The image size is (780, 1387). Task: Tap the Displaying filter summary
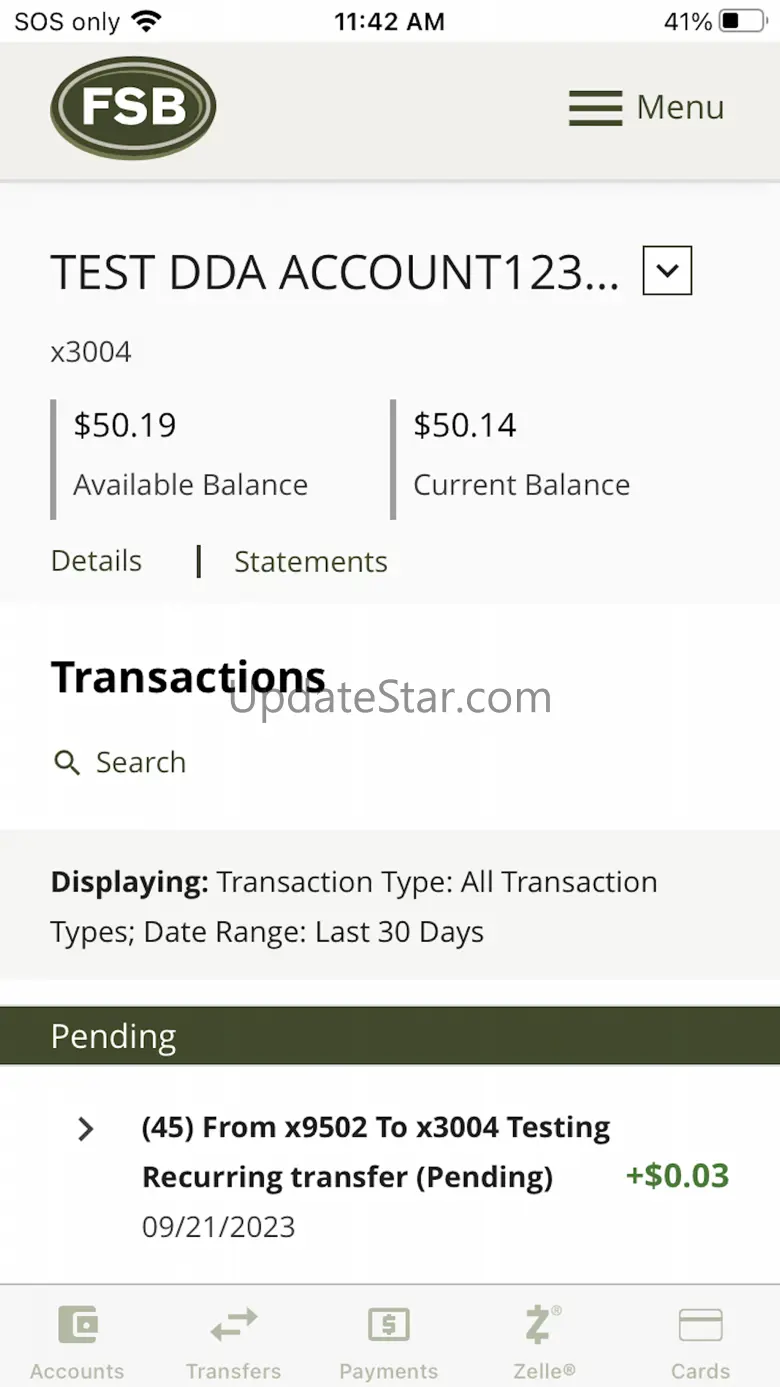[354, 907]
